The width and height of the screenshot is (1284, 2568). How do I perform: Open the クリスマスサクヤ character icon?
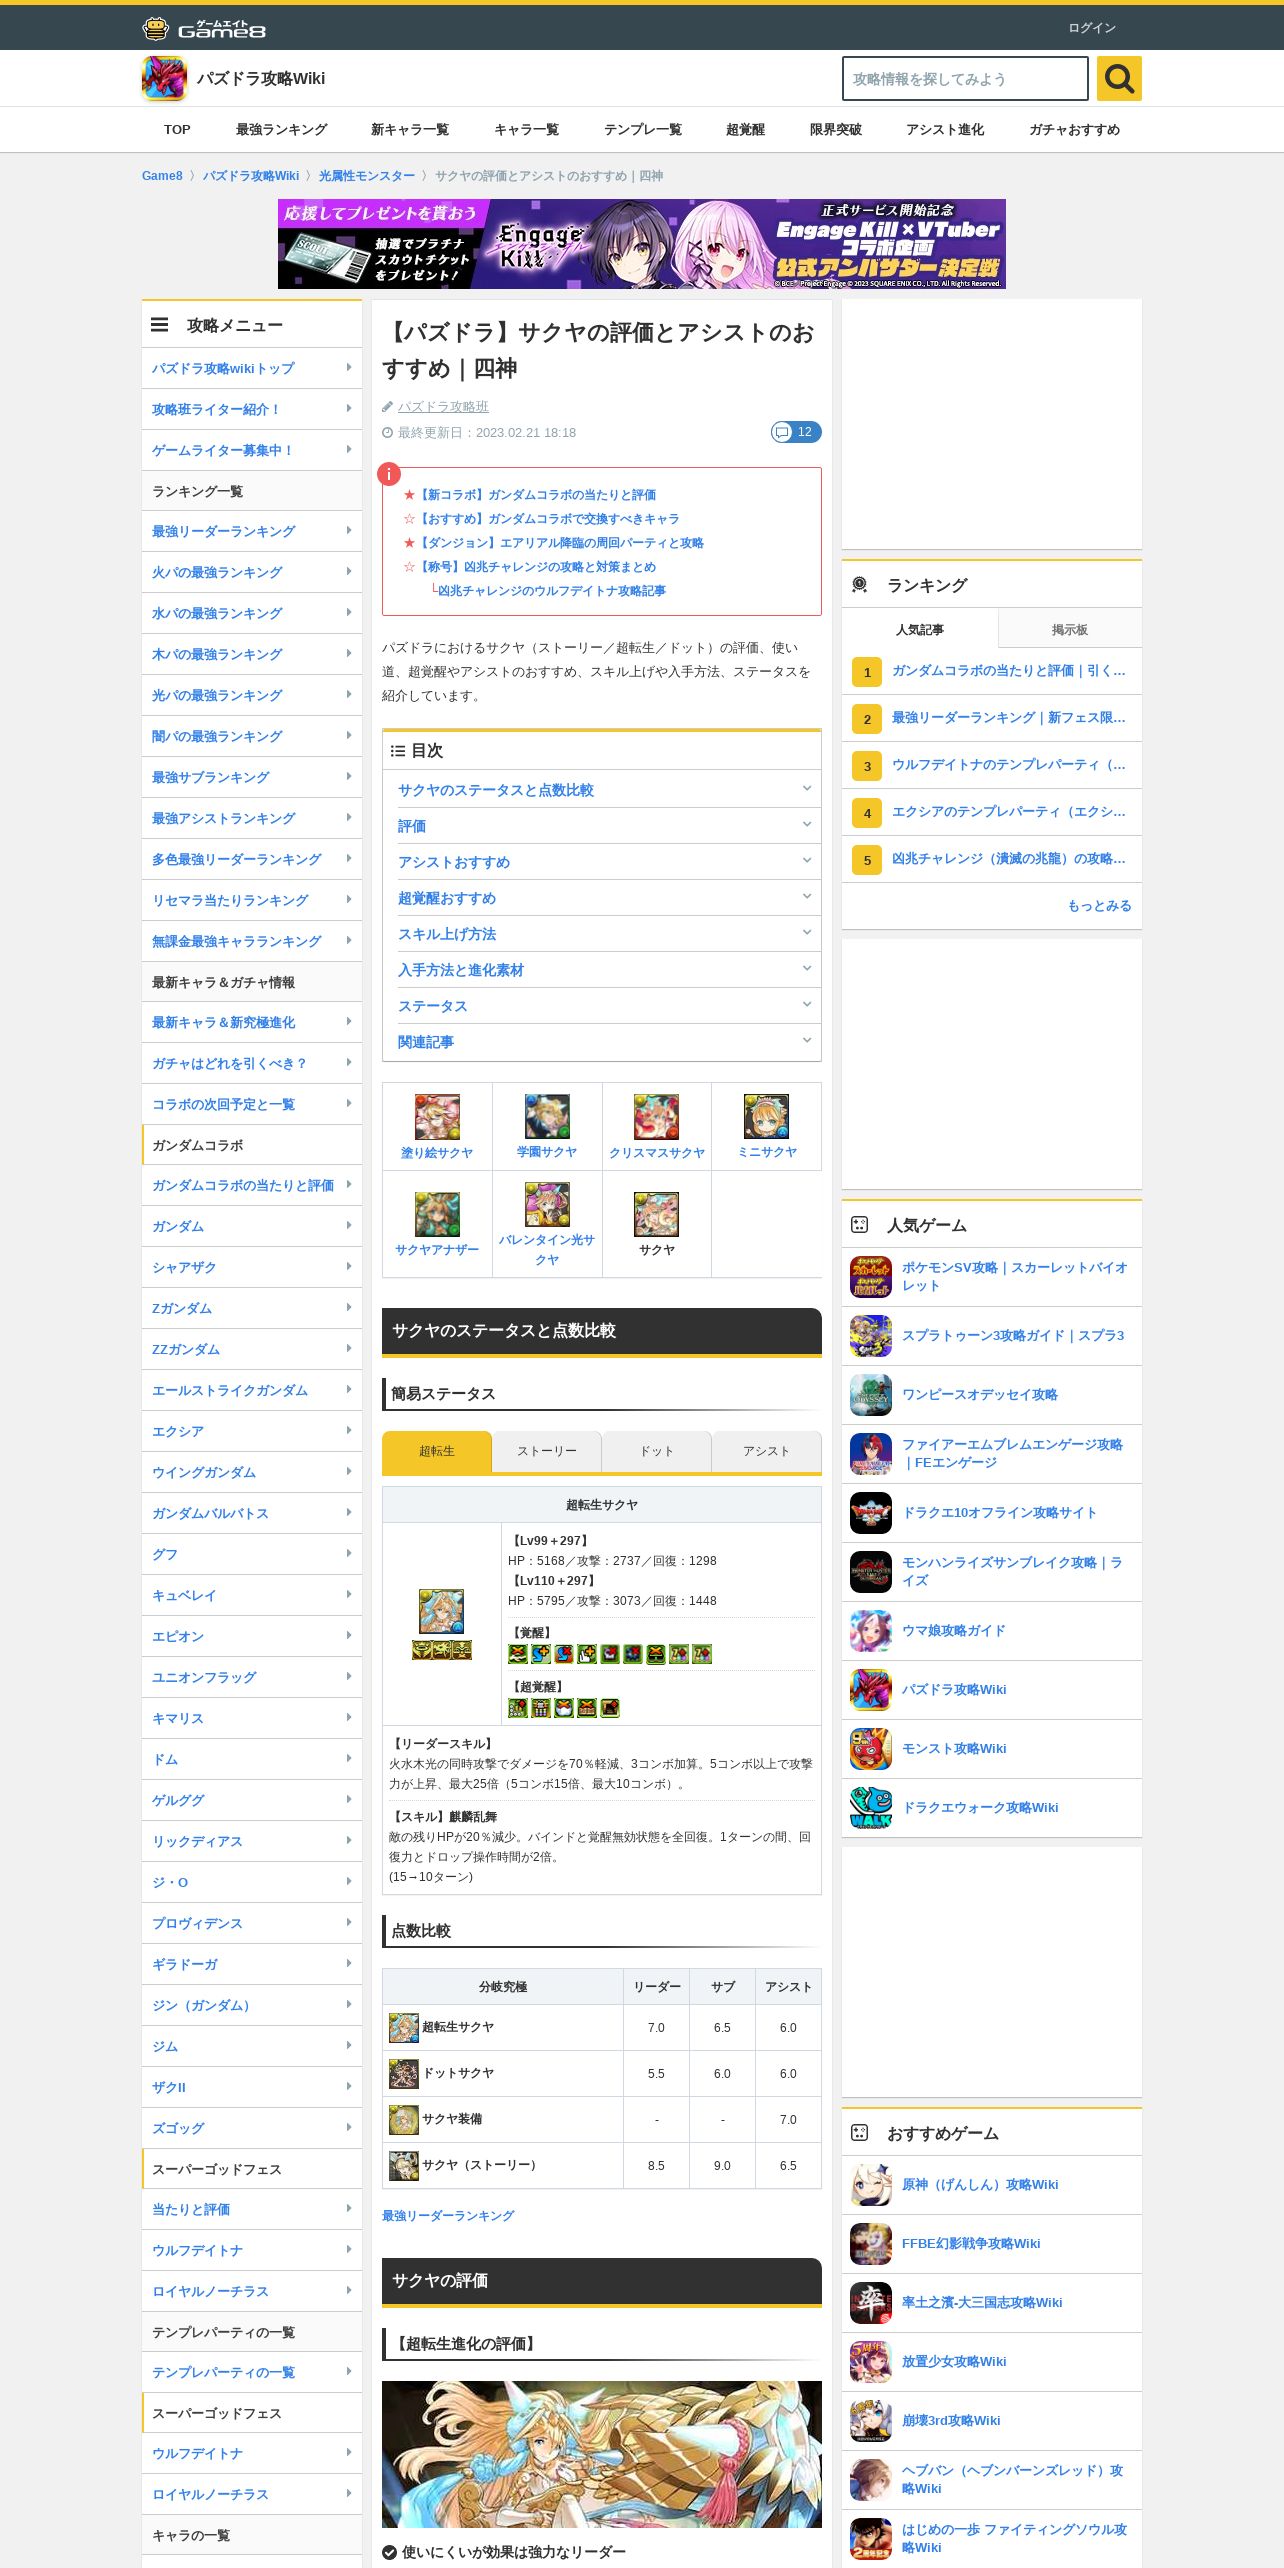[656, 1117]
